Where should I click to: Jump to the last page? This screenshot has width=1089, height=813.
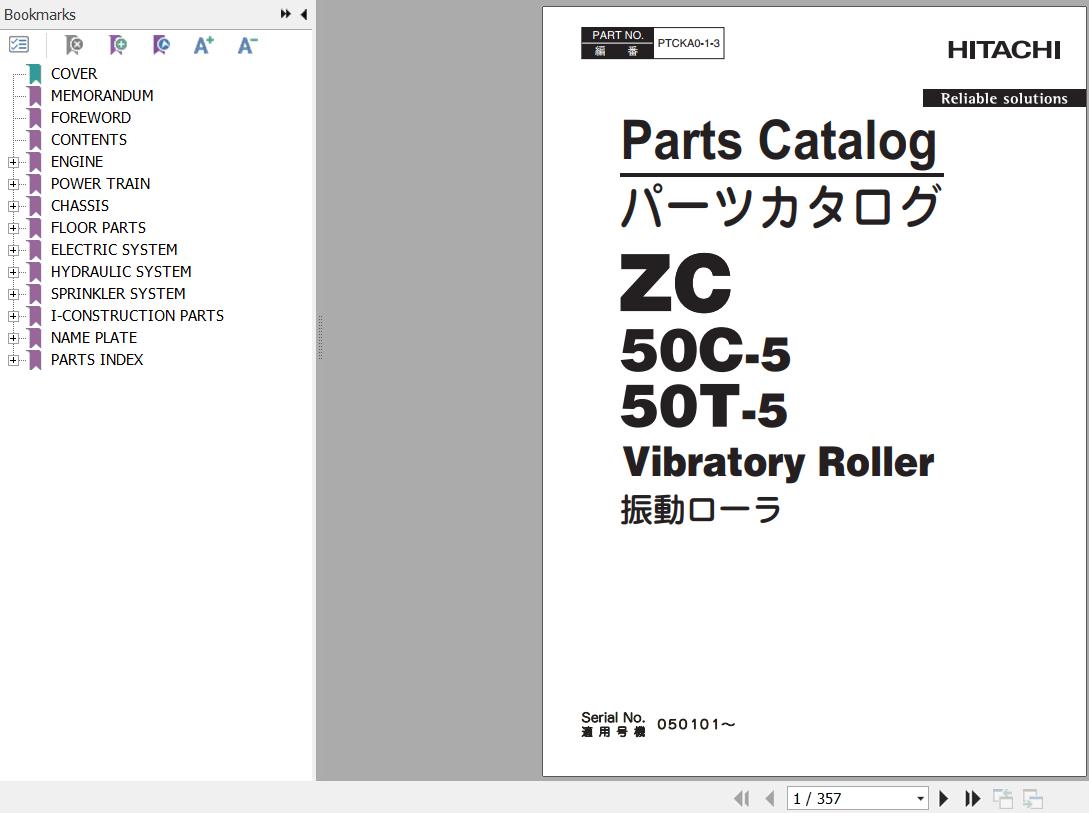coord(972,798)
